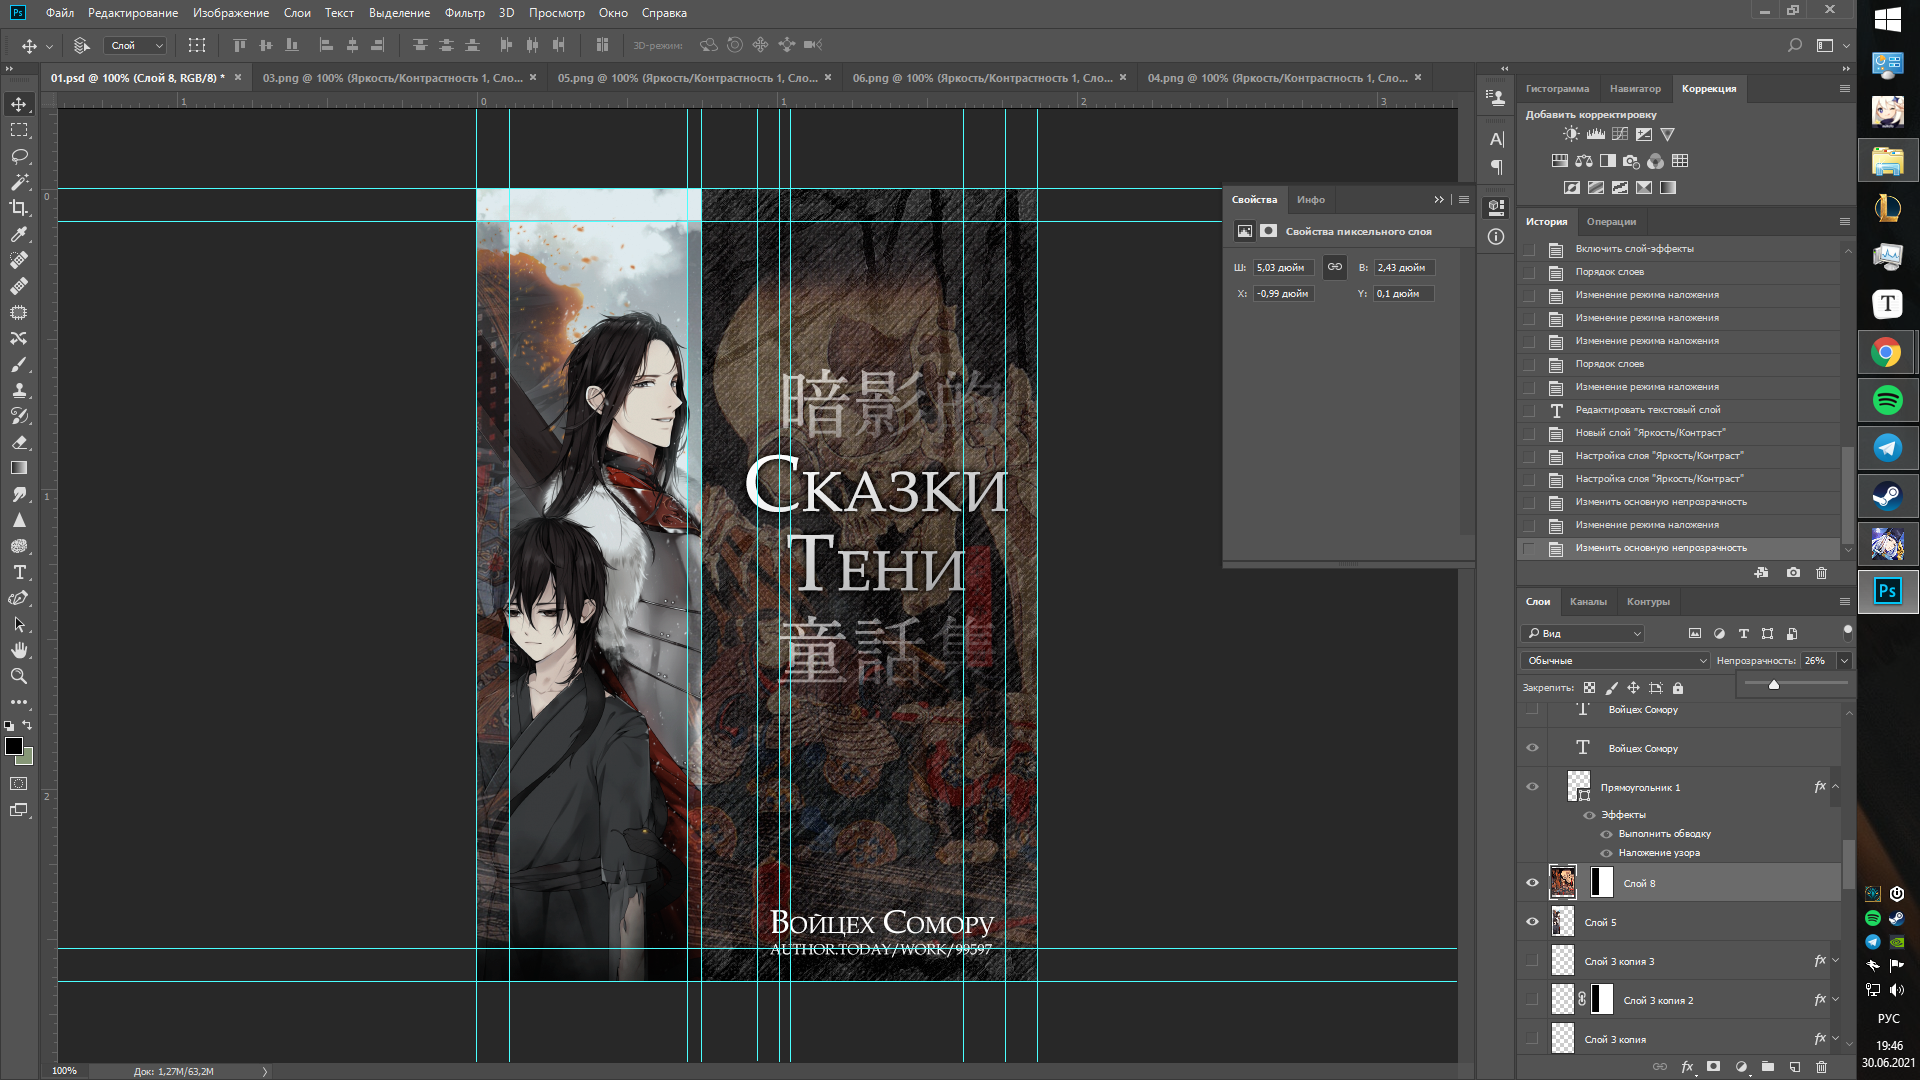The height and width of the screenshot is (1080, 1920).
Task: Create new layer icon in Layers panel
Action: pos(1794,1067)
